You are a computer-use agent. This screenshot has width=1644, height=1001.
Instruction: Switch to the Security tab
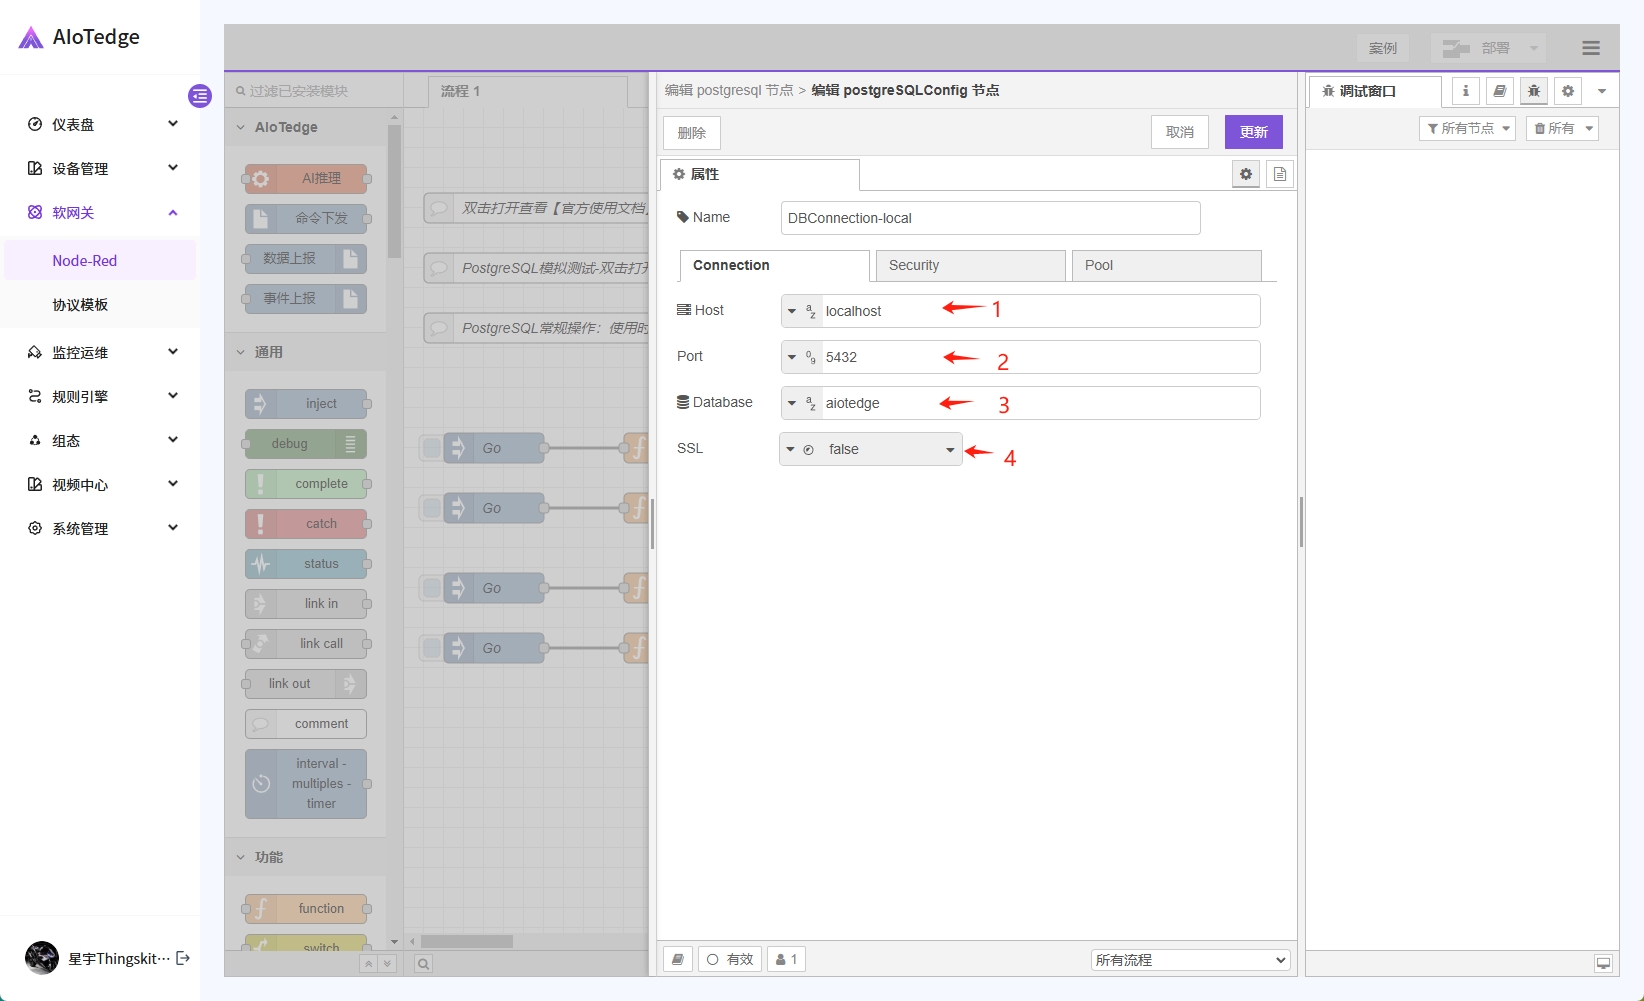(x=969, y=265)
